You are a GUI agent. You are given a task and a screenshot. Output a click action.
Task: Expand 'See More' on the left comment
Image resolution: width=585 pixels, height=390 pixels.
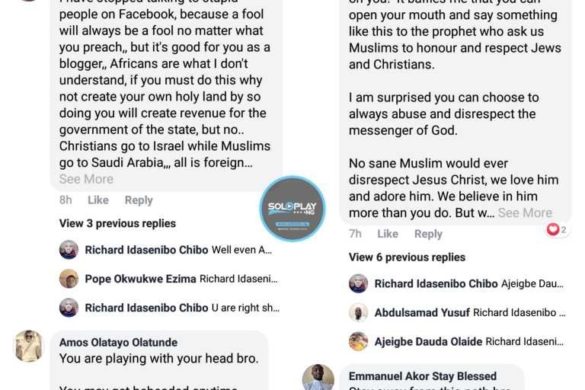click(86, 179)
